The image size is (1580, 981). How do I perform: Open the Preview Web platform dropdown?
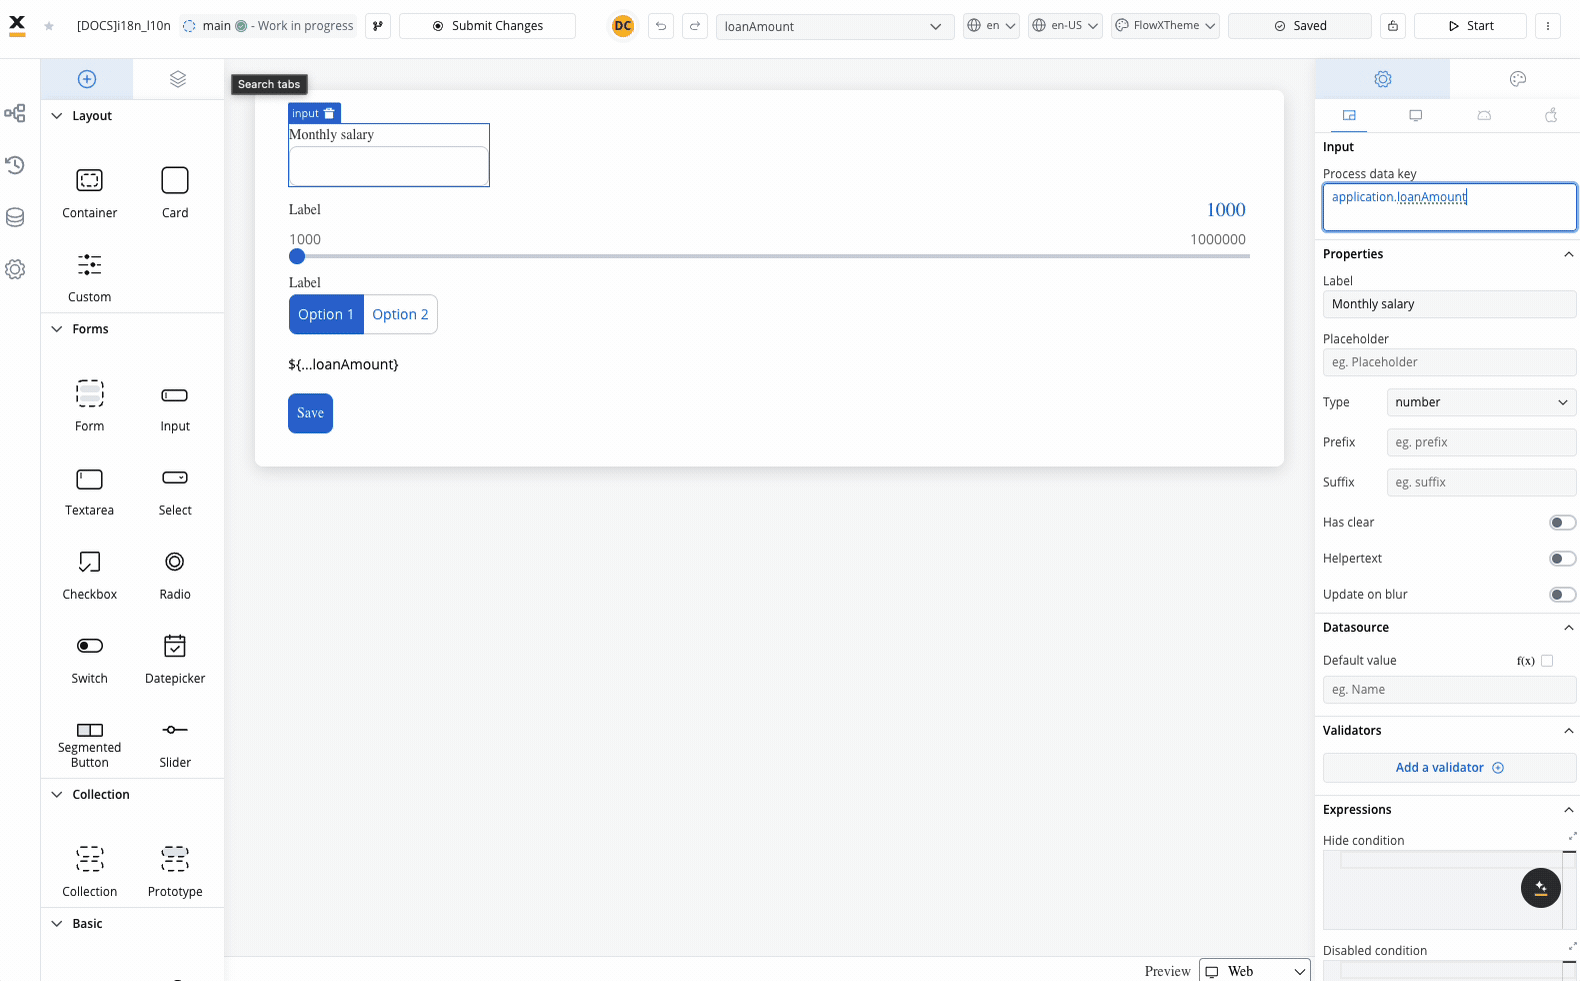[x=1255, y=971]
